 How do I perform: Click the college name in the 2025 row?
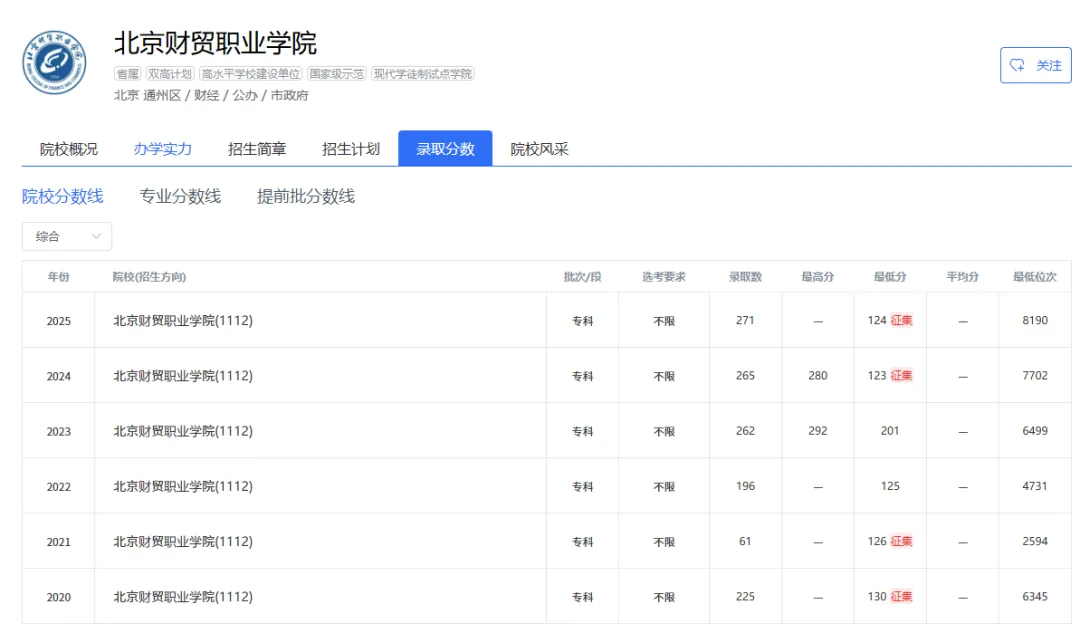pyautogui.click(x=183, y=320)
